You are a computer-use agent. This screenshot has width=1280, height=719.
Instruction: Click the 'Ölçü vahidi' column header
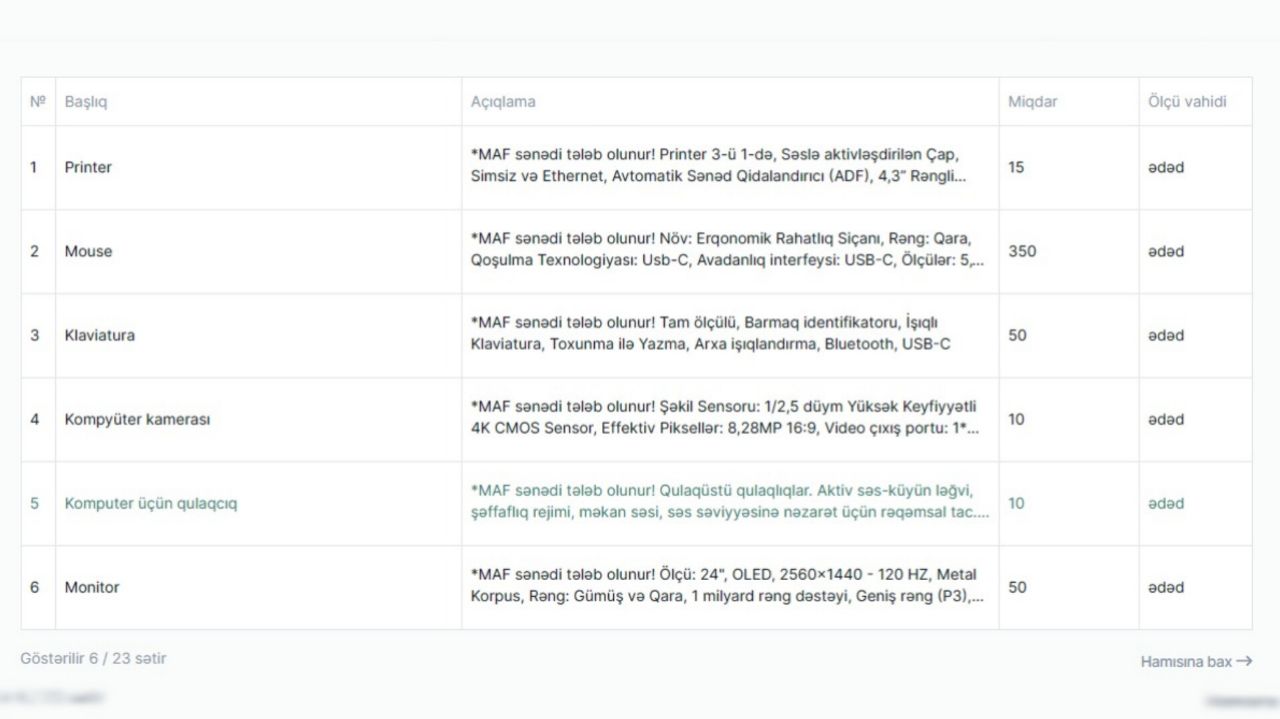click(x=1187, y=102)
